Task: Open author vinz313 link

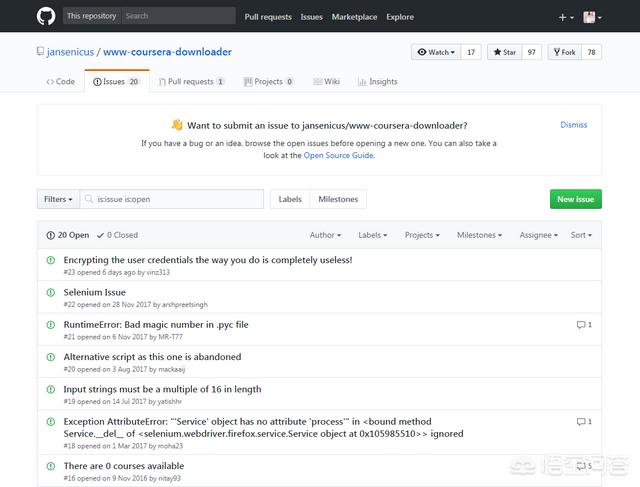Action: pos(158,272)
